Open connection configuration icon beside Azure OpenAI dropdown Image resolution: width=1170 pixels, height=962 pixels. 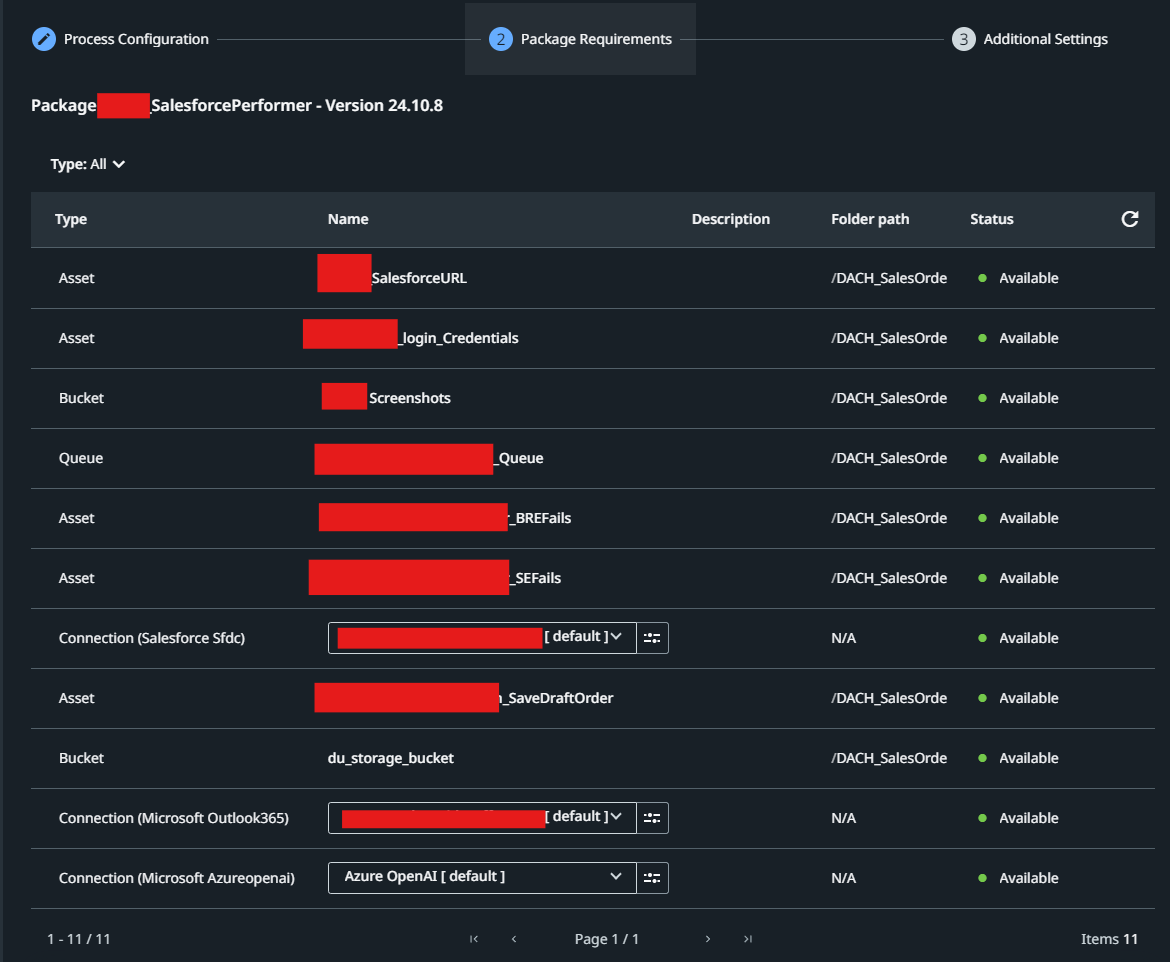[x=652, y=878]
